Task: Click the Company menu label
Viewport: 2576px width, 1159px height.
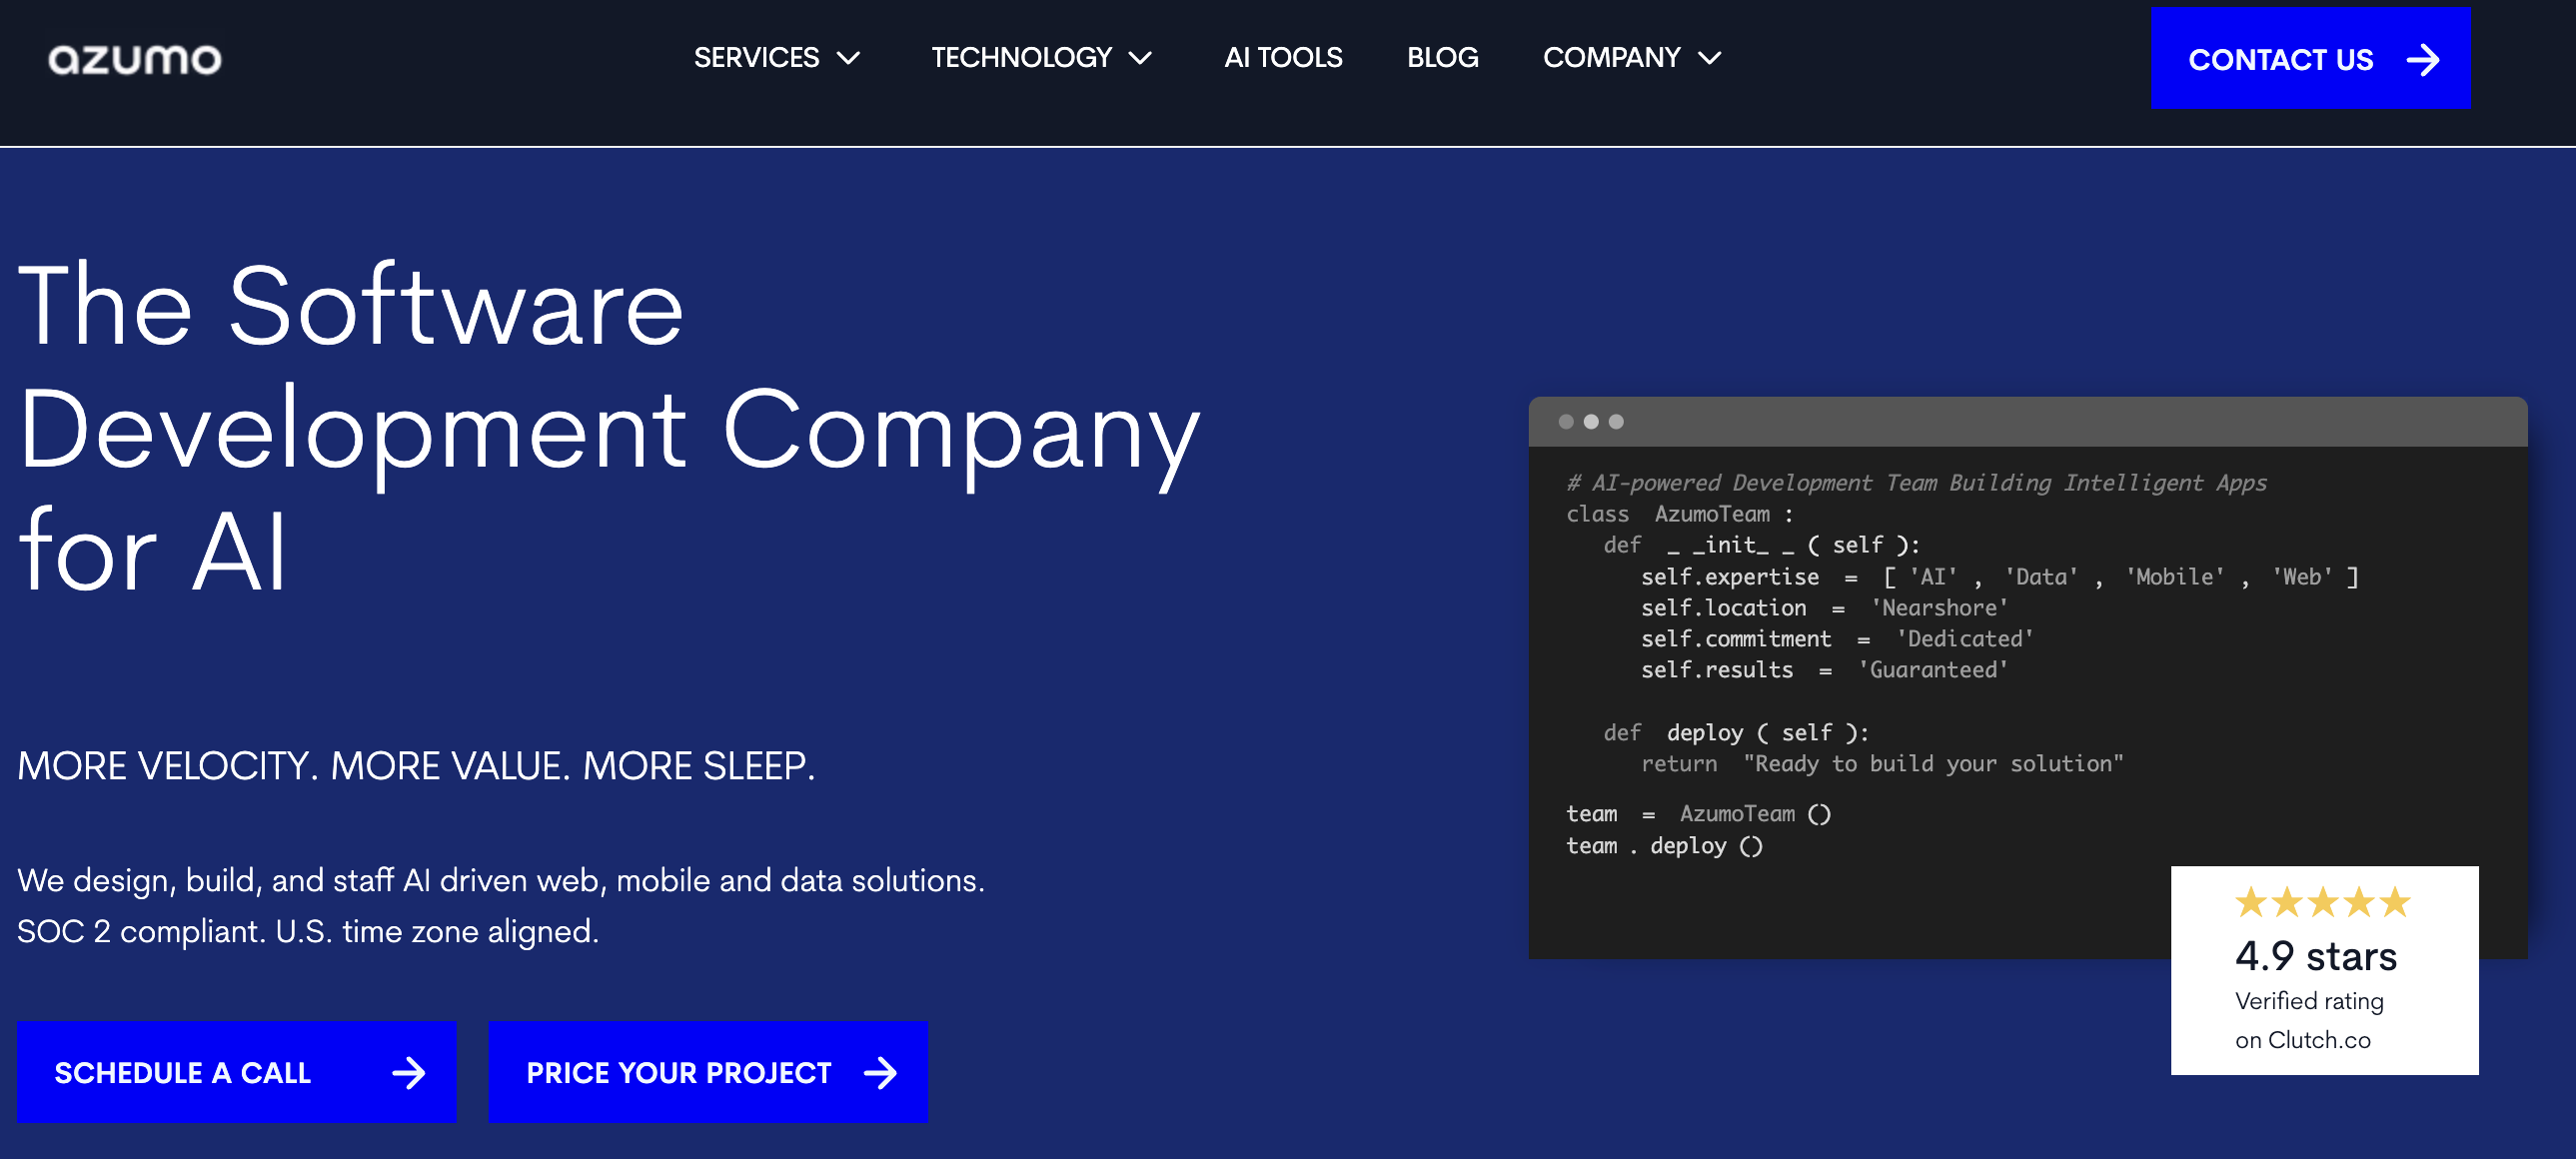Action: click(x=1611, y=58)
